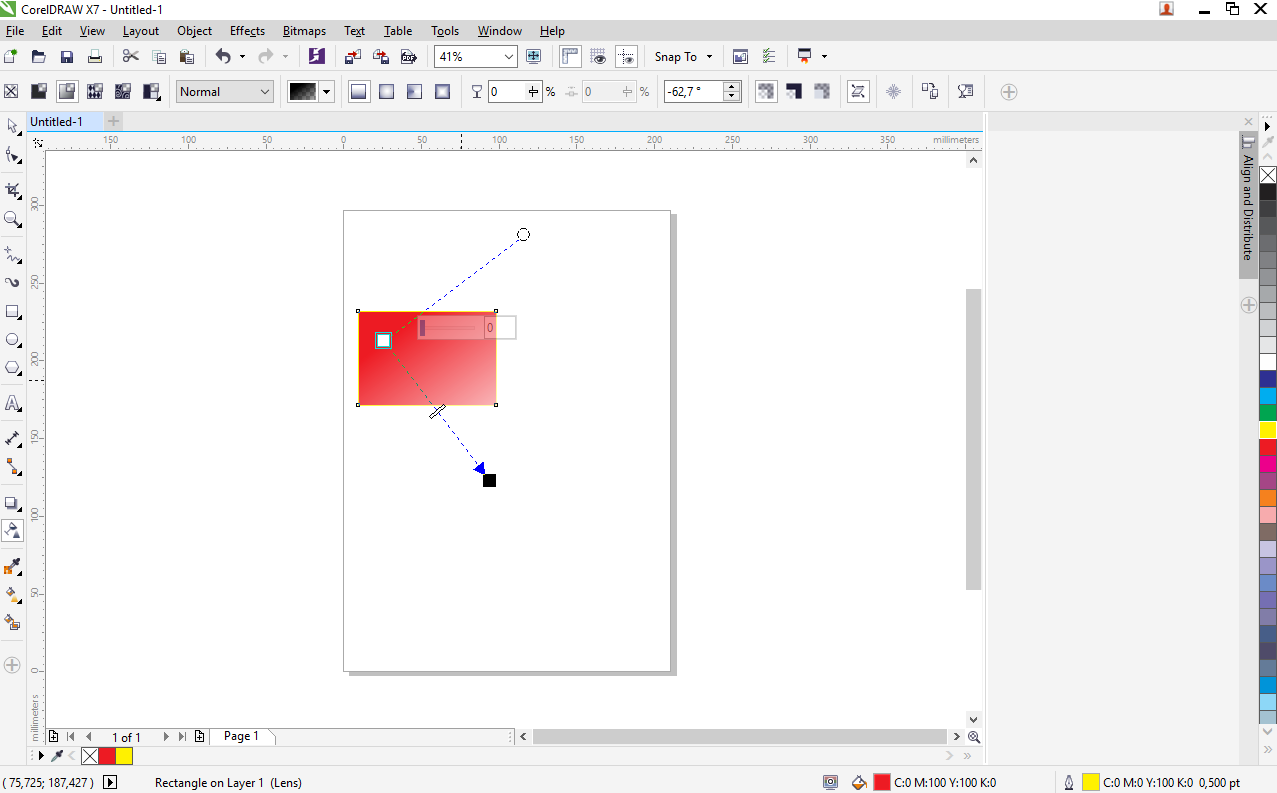Switch to Uniform transparency type
The height and width of the screenshot is (793, 1277).
[39, 92]
